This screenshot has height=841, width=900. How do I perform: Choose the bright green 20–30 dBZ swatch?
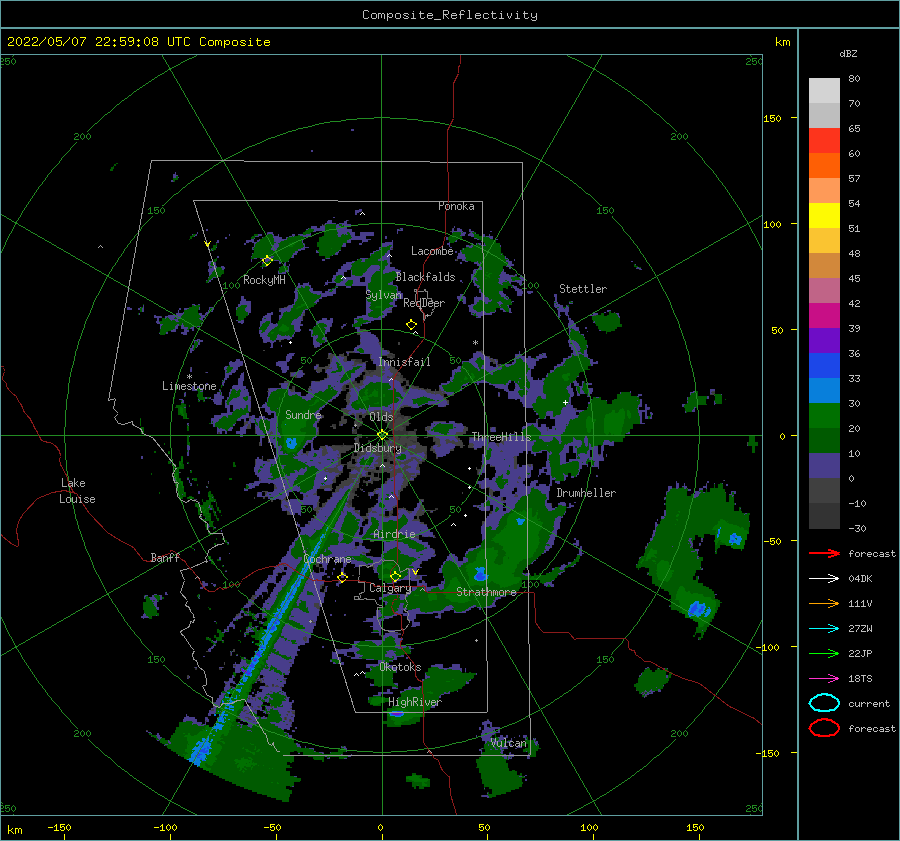coord(824,416)
